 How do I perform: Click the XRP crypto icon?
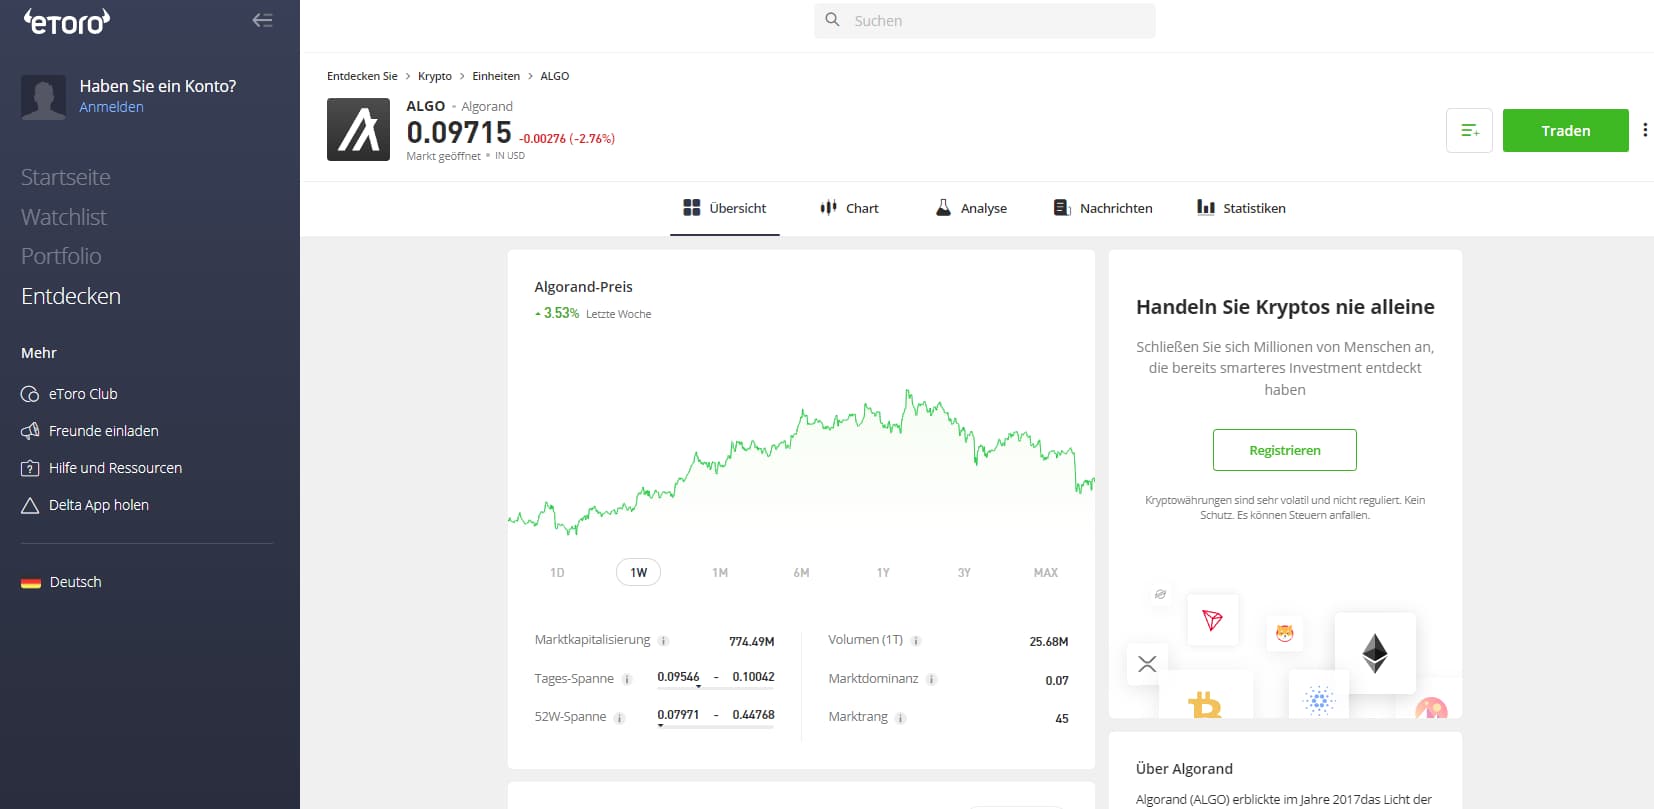click(1147, 664)
